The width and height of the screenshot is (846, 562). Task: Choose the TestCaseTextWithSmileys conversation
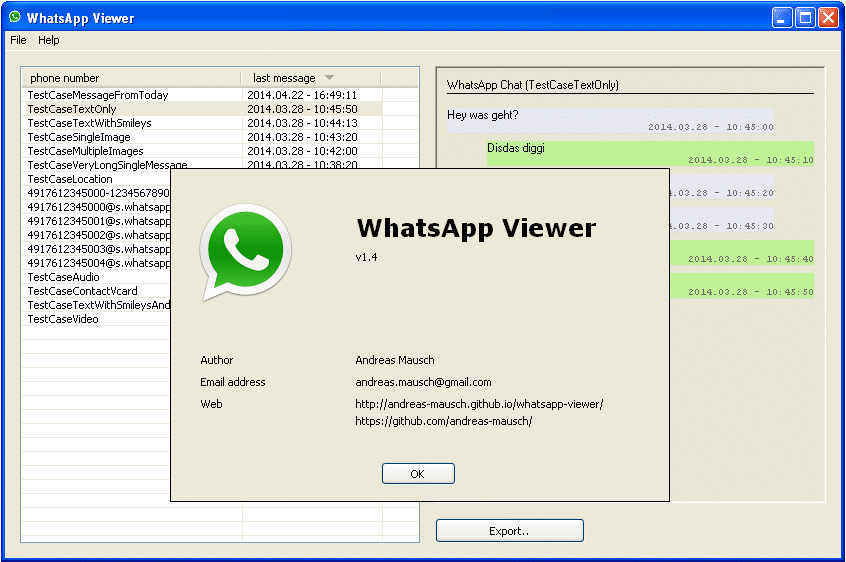89,123
